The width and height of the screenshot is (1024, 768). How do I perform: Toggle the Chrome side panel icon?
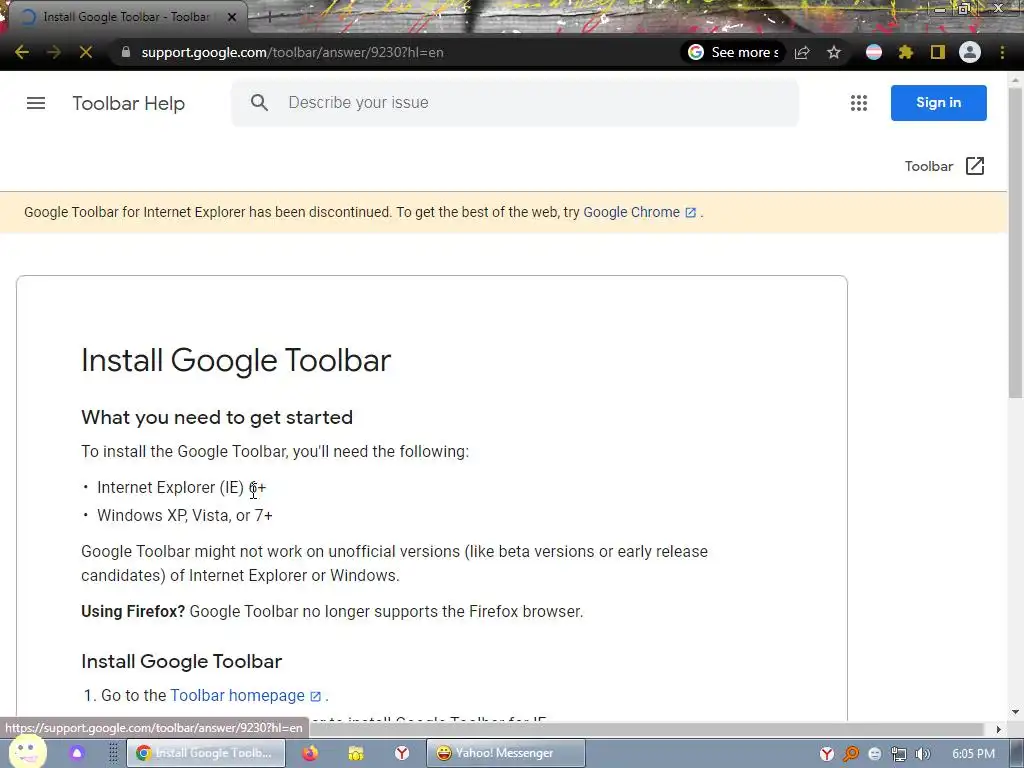[938, 52]
